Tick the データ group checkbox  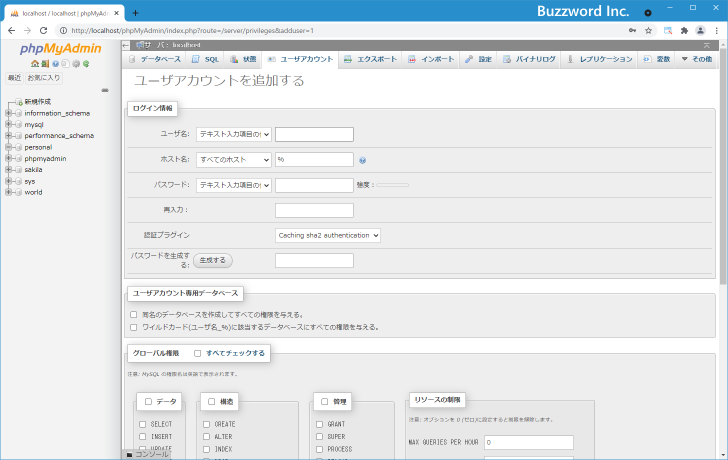(x=149, y=402)
